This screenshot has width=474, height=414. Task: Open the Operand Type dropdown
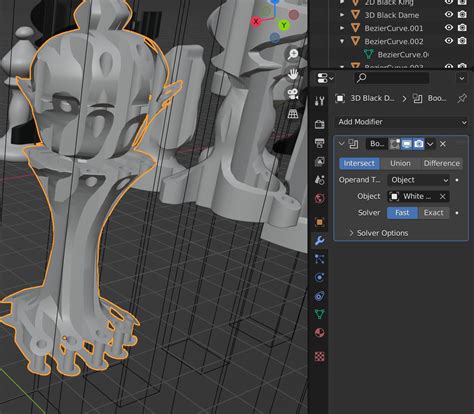tap(418, 180)
